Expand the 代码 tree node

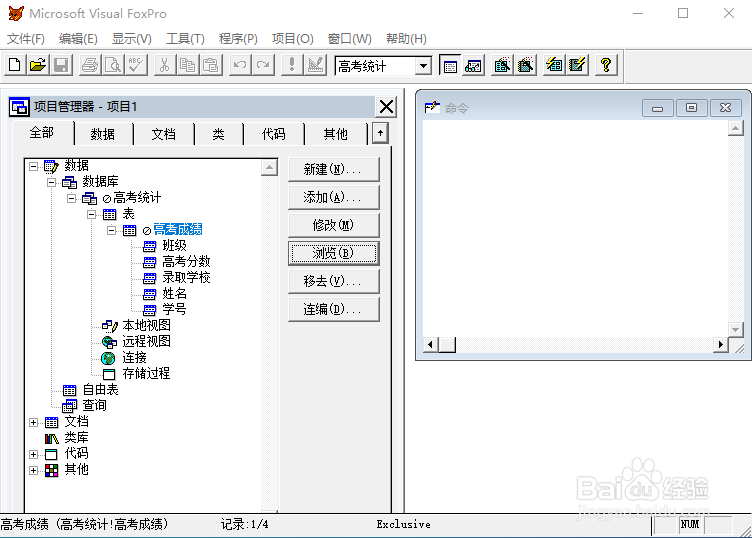pos(34,454)
